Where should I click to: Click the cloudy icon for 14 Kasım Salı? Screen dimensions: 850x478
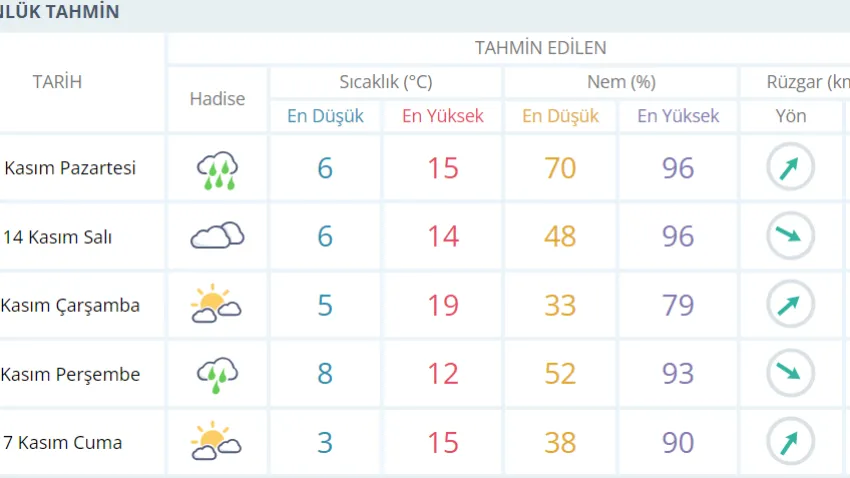click(x=217, y=237)
